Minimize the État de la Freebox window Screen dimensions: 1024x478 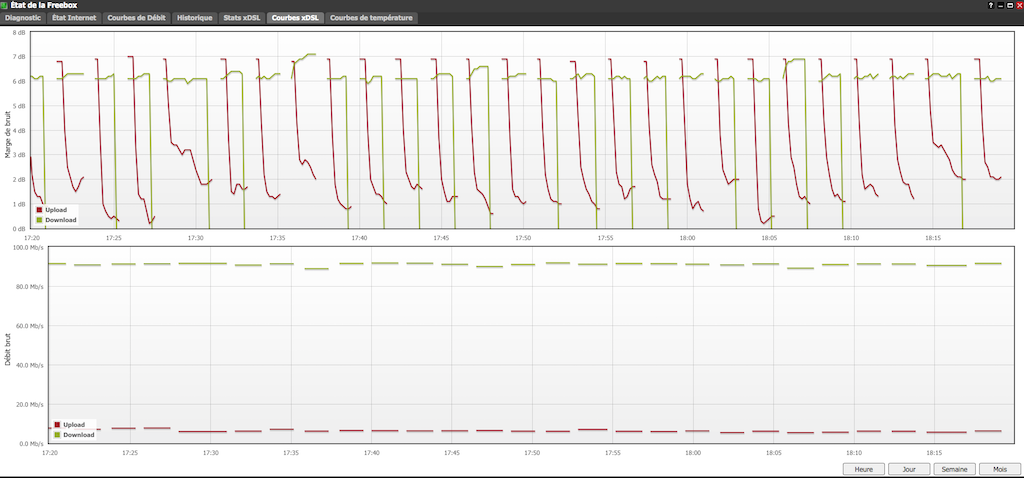[1000, 5]
